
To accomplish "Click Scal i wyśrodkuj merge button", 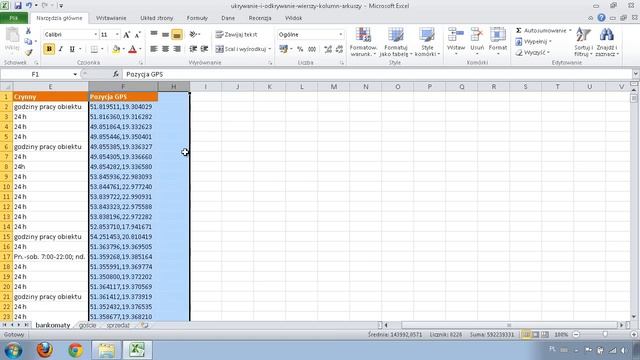I will pos(241,49).
